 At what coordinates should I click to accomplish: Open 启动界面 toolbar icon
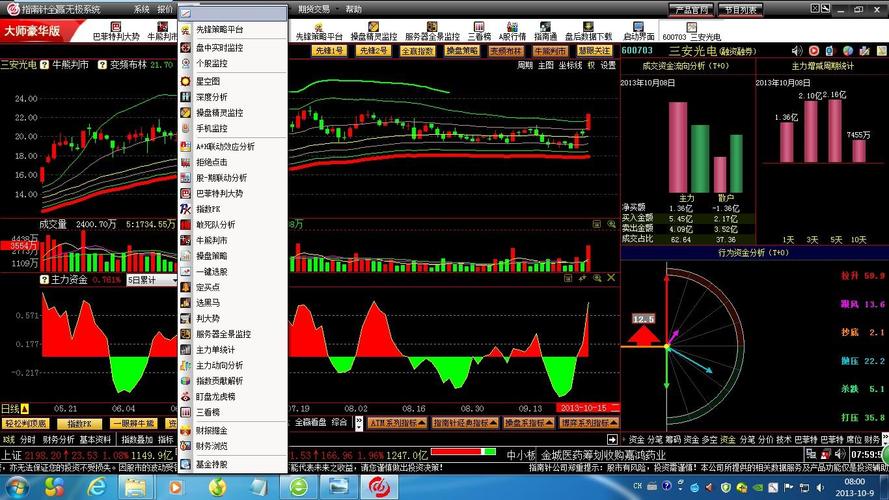[638, 31]
